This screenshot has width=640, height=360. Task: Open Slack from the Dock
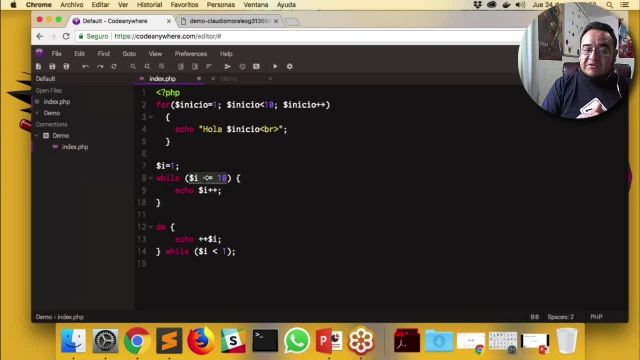(x=233, y=340)
